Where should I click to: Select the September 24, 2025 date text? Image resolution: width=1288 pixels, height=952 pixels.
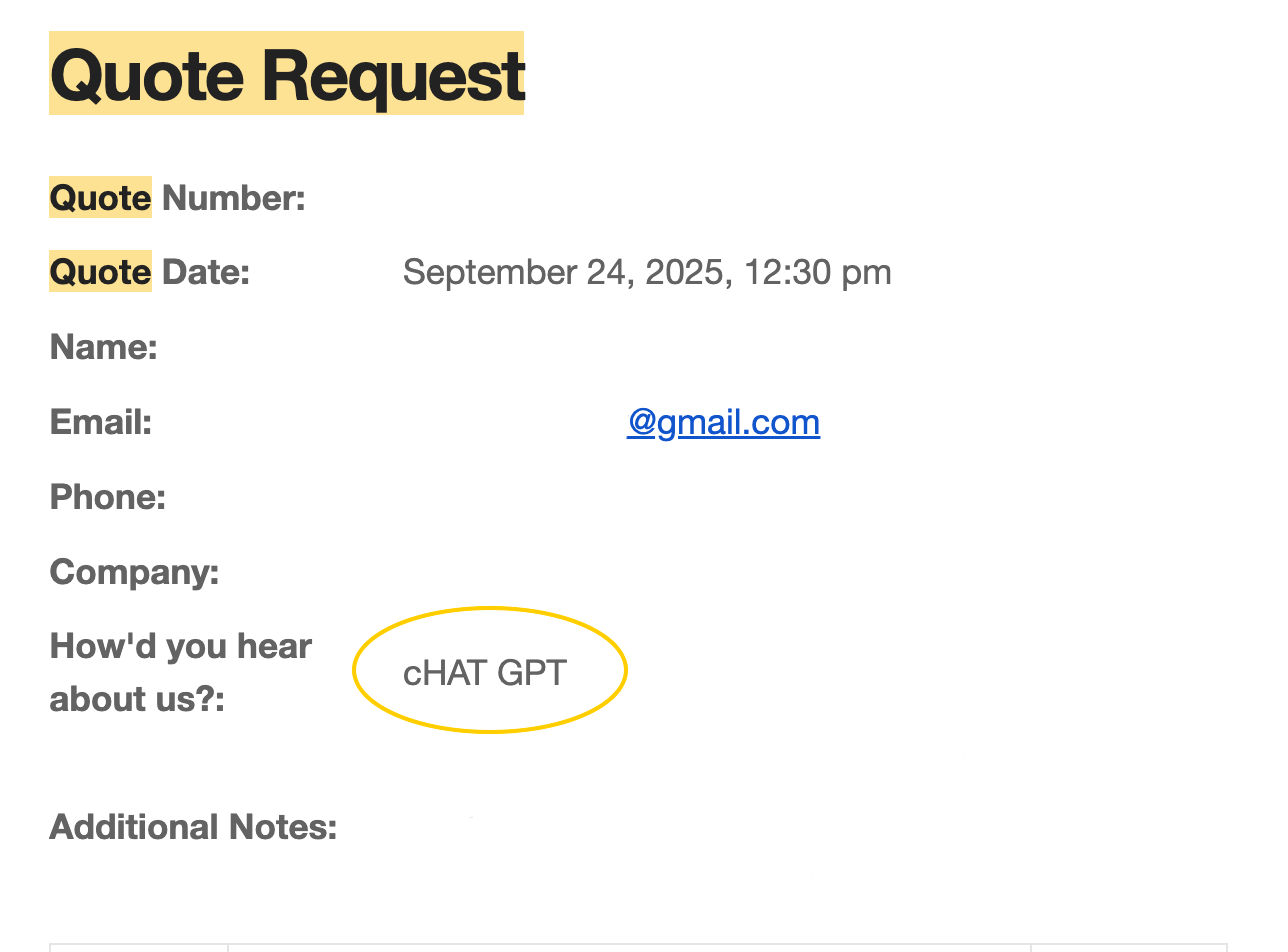[562, 272]
